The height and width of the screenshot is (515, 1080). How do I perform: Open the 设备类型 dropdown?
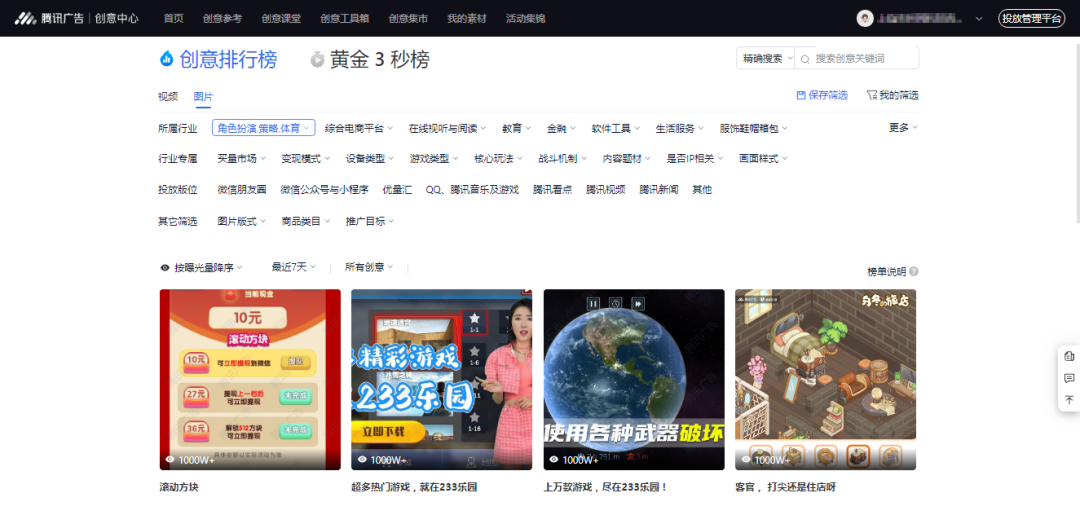[x=370, y=159]
